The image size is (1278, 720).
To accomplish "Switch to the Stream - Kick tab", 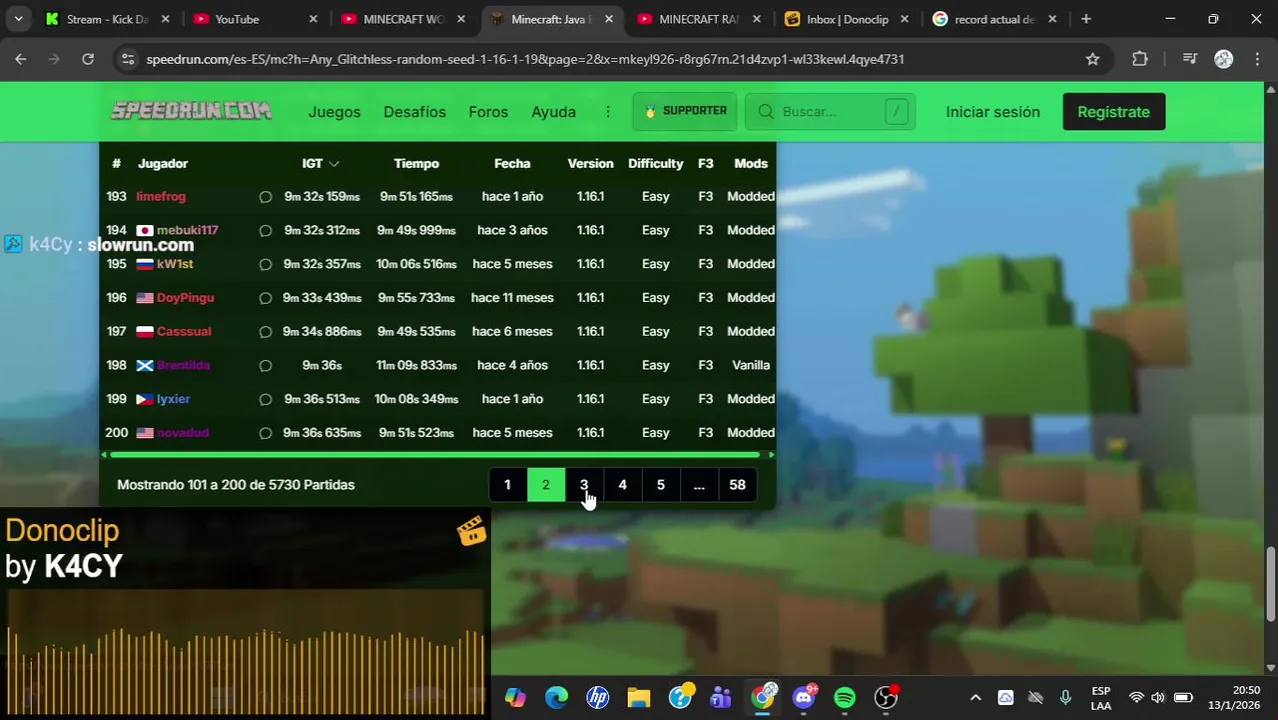I will [107, 19].
